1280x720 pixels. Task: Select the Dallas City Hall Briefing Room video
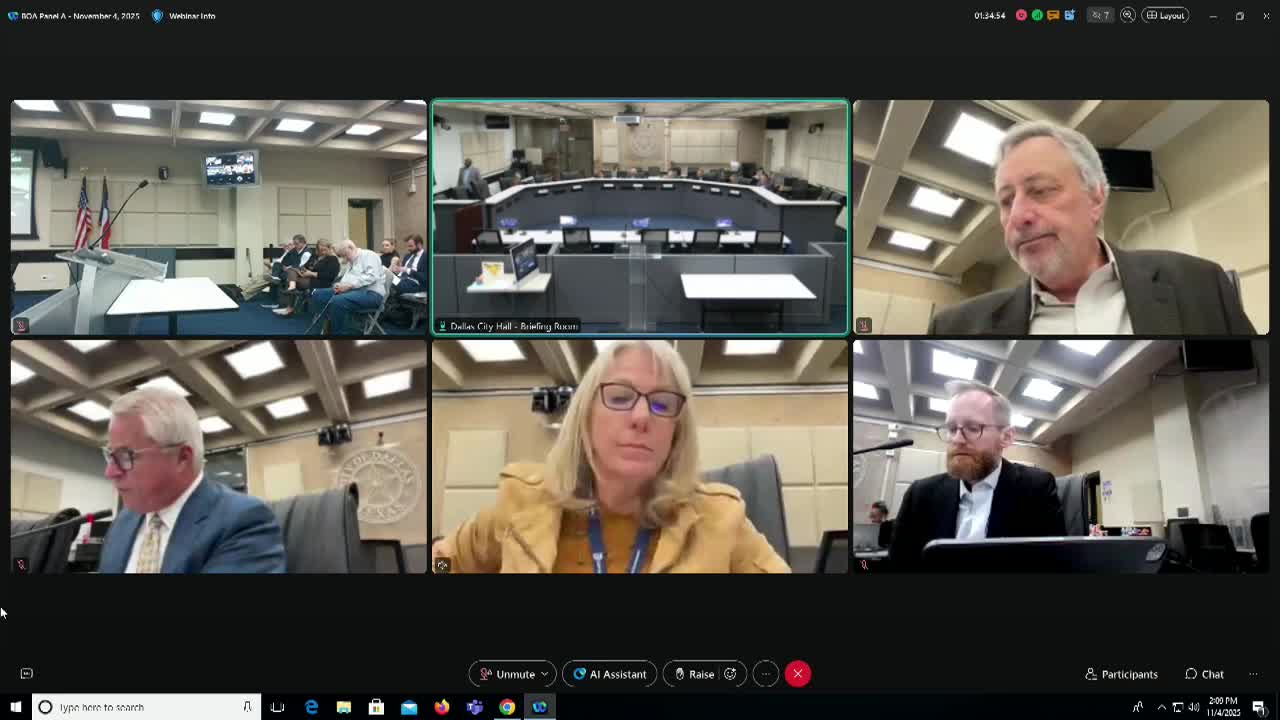coord(640,216)
